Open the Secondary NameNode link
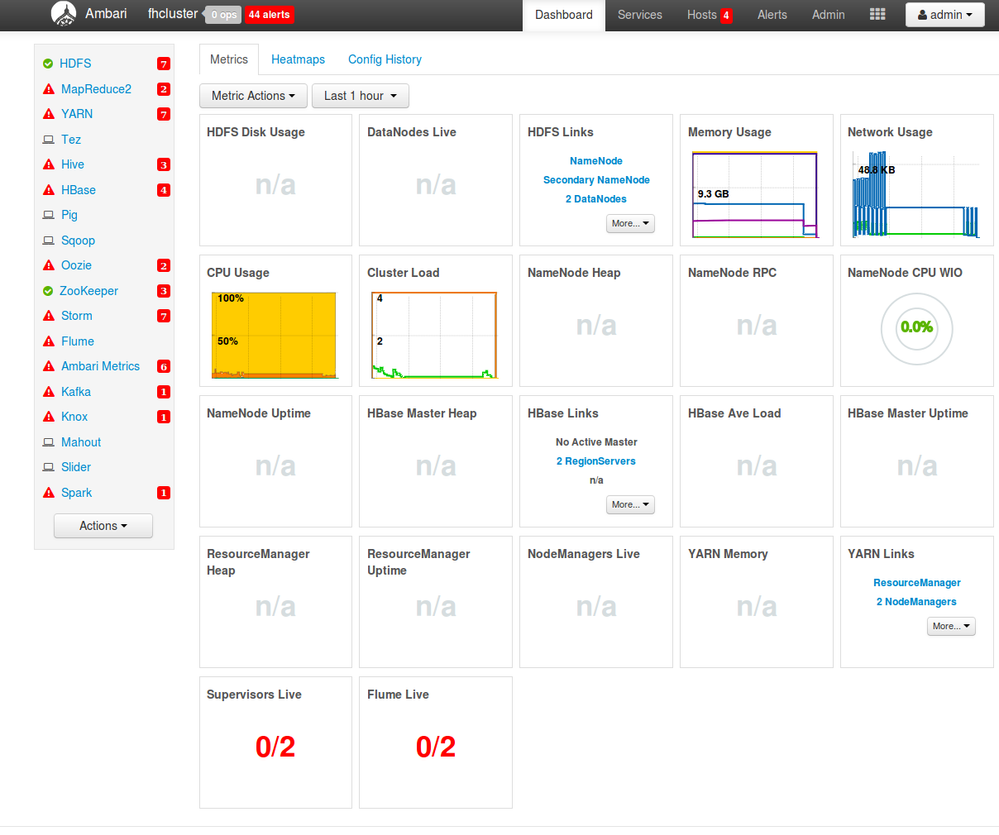The width and height of the screenshot is (999, 835). click(596, 180)
